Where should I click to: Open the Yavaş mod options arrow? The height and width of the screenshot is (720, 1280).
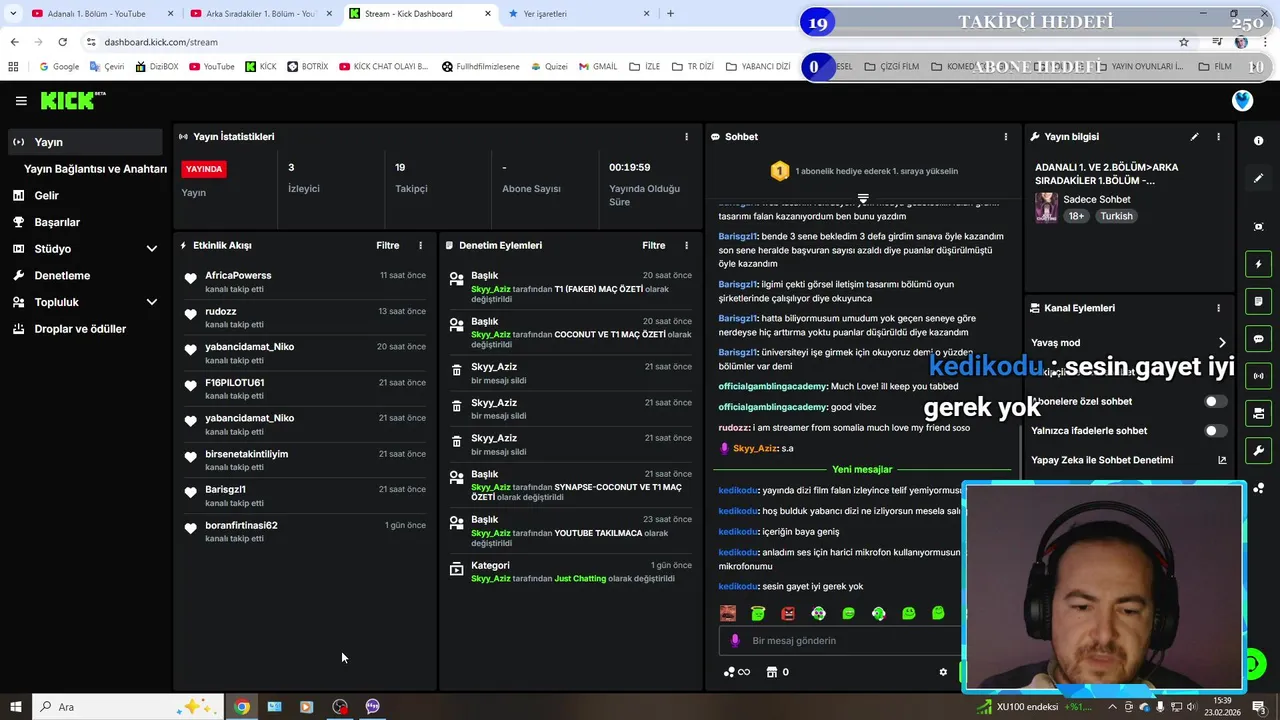click(x=1221, y=342)
